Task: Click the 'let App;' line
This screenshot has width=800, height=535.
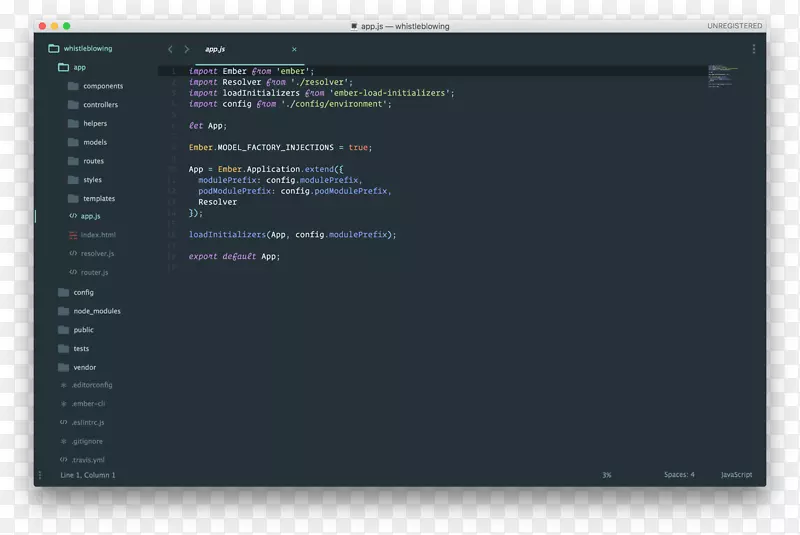Action: [208, 126]
